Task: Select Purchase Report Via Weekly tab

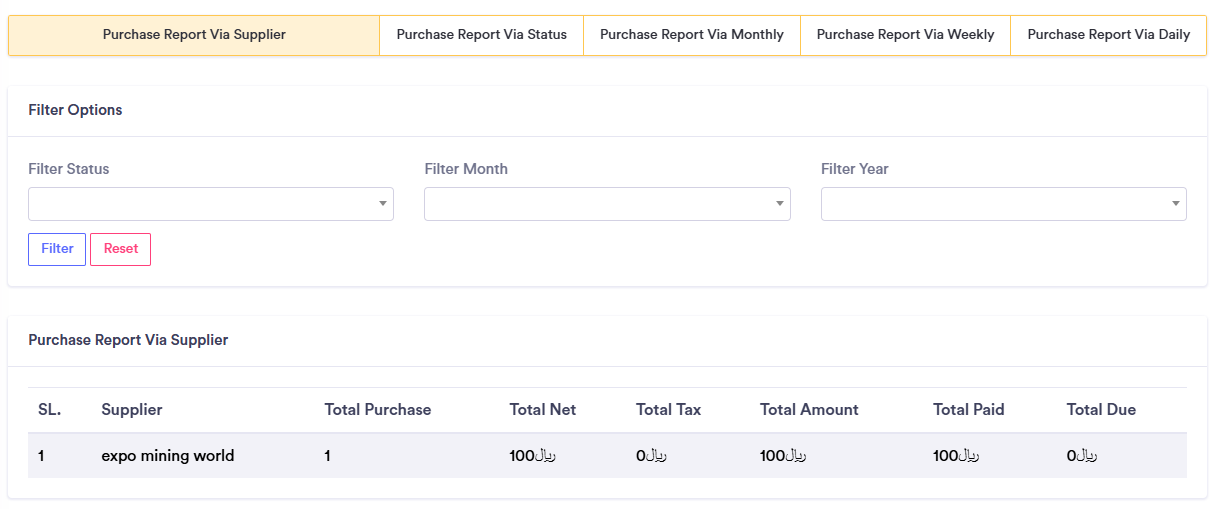Action: tap(905, 35)
